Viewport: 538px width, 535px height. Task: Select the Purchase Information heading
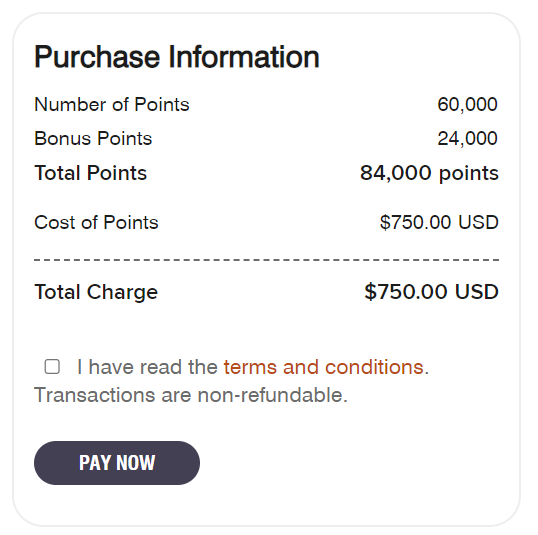click(177, 57)
